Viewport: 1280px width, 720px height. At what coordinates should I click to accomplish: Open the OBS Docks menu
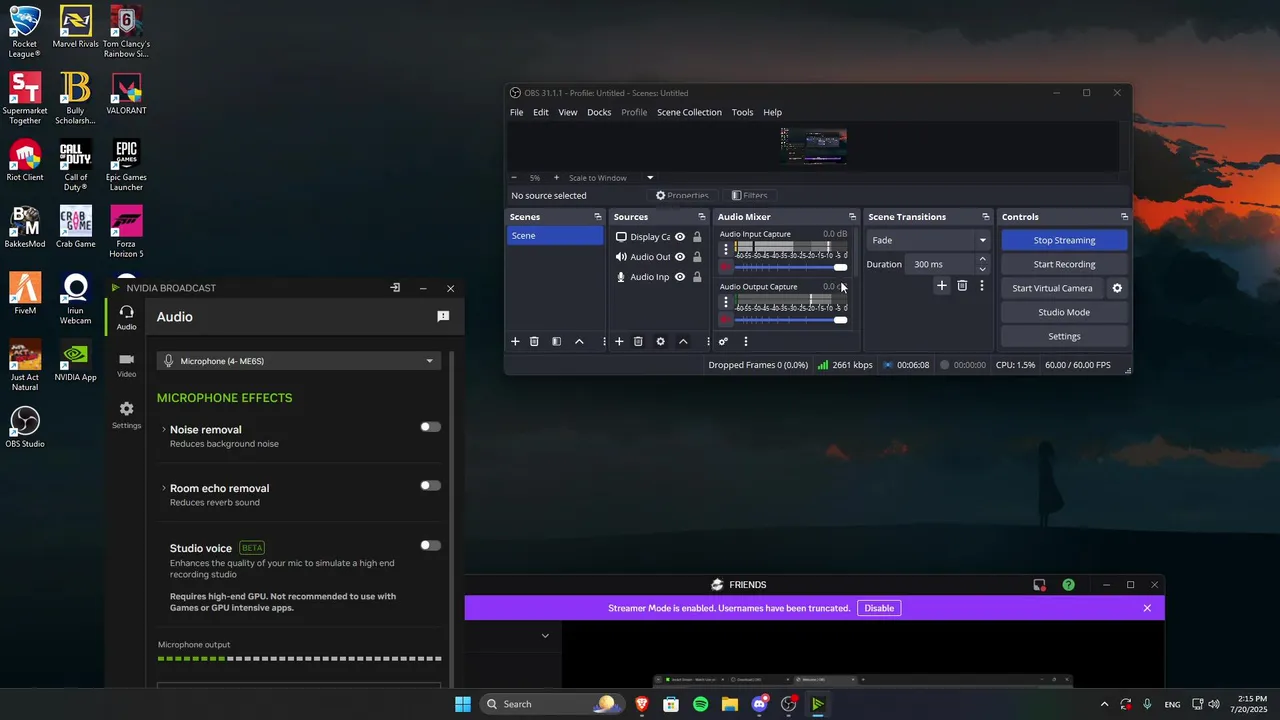click(x=599, y=112)
